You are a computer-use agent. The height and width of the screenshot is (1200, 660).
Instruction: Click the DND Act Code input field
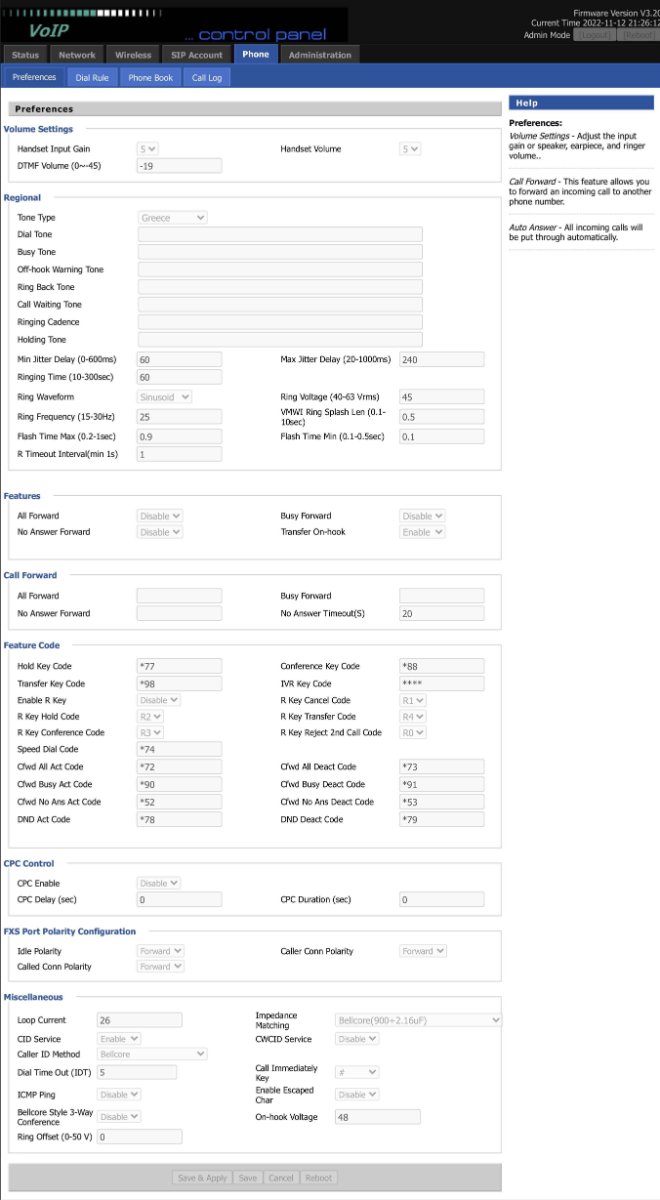tap(179, 820)
